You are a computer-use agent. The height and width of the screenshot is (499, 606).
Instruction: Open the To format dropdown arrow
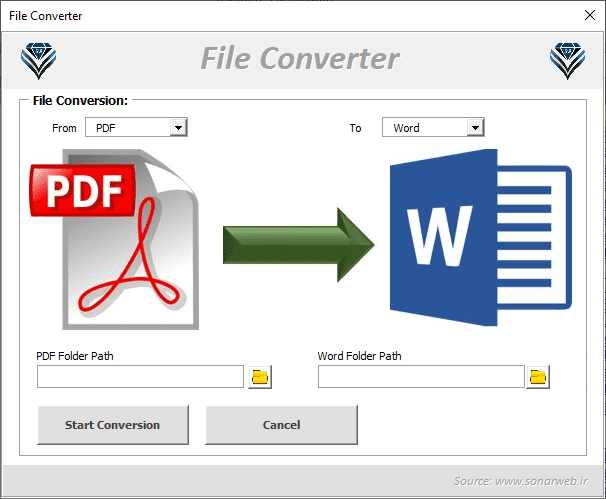coord(475,128)
